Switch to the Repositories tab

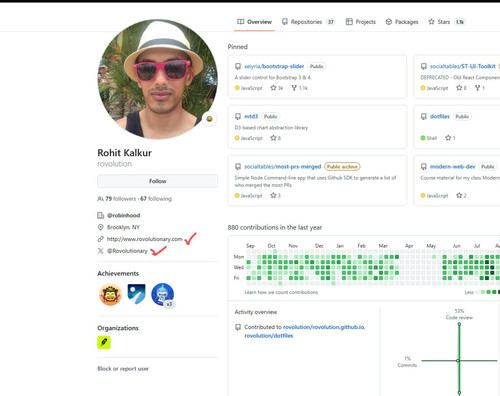point(308,22)
